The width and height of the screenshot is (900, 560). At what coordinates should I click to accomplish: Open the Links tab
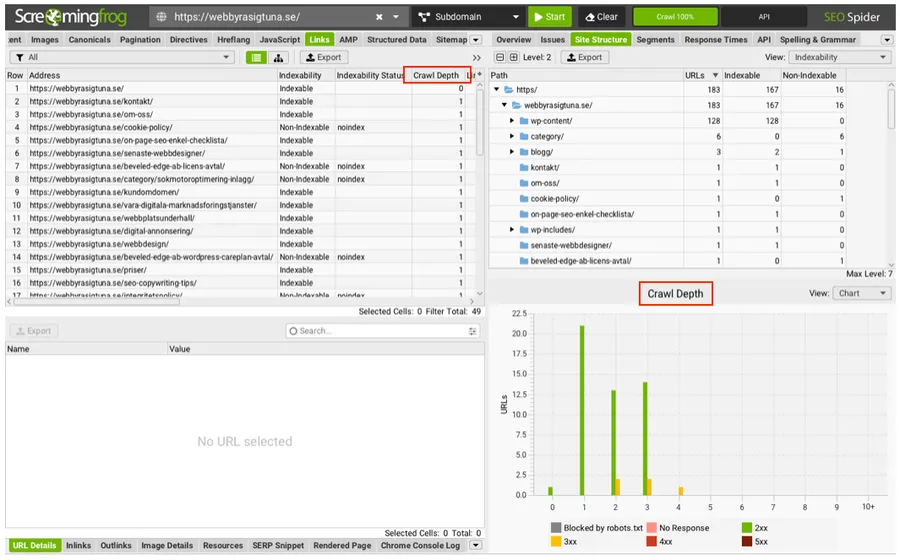tap(319, 40)
